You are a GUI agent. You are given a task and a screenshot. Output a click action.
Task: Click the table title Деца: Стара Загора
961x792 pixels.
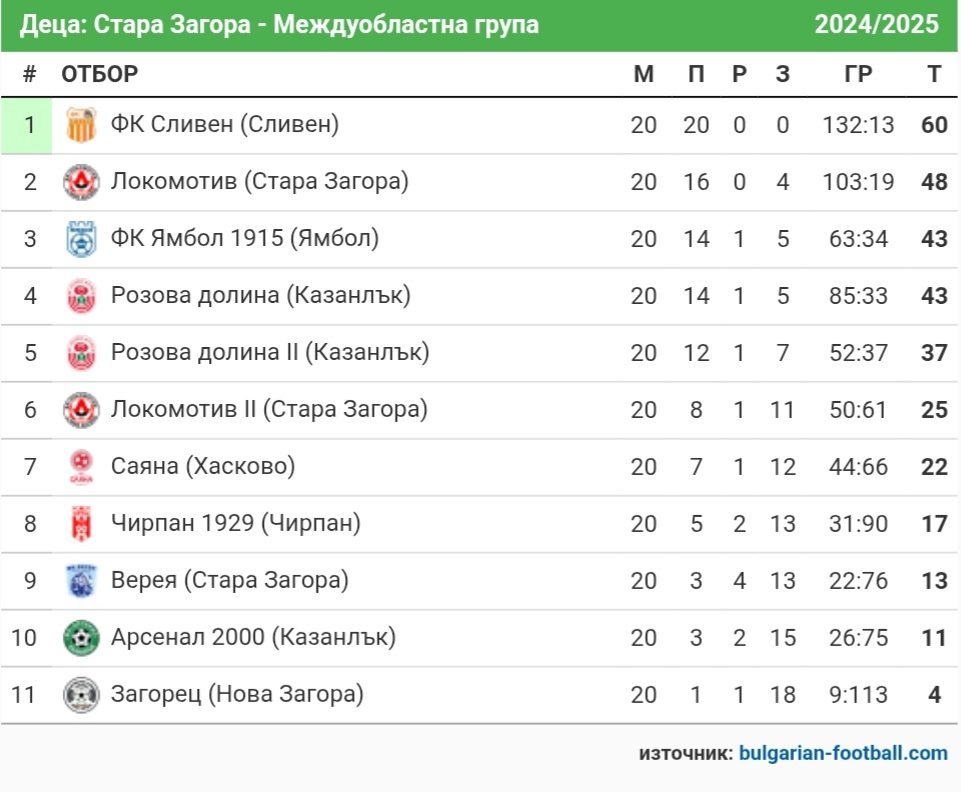point(135,25)
